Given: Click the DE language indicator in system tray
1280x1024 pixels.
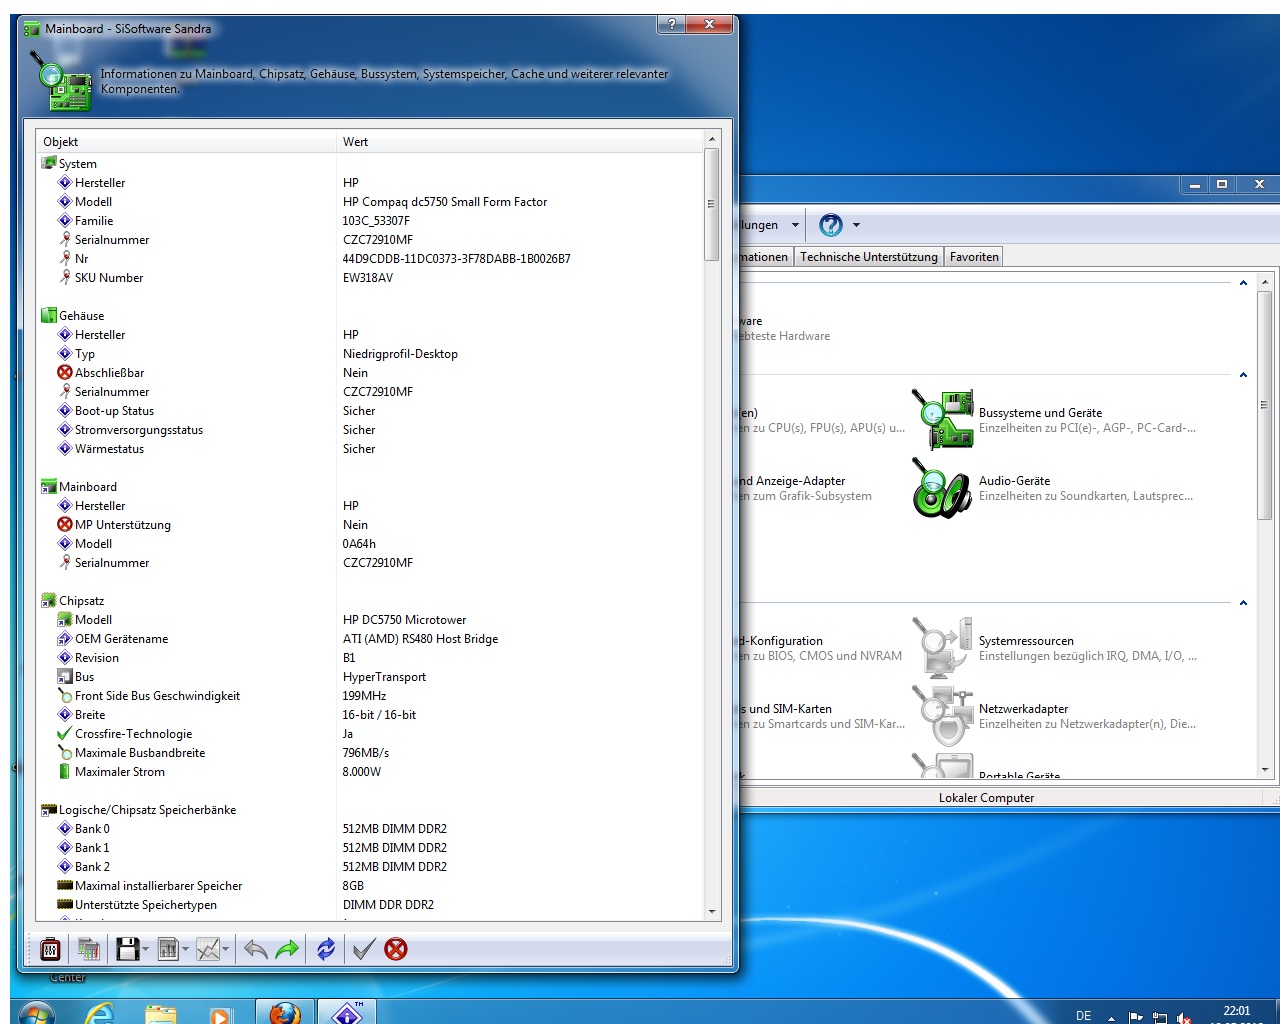Looking at the screenshot, I should coord(1083,1015).
